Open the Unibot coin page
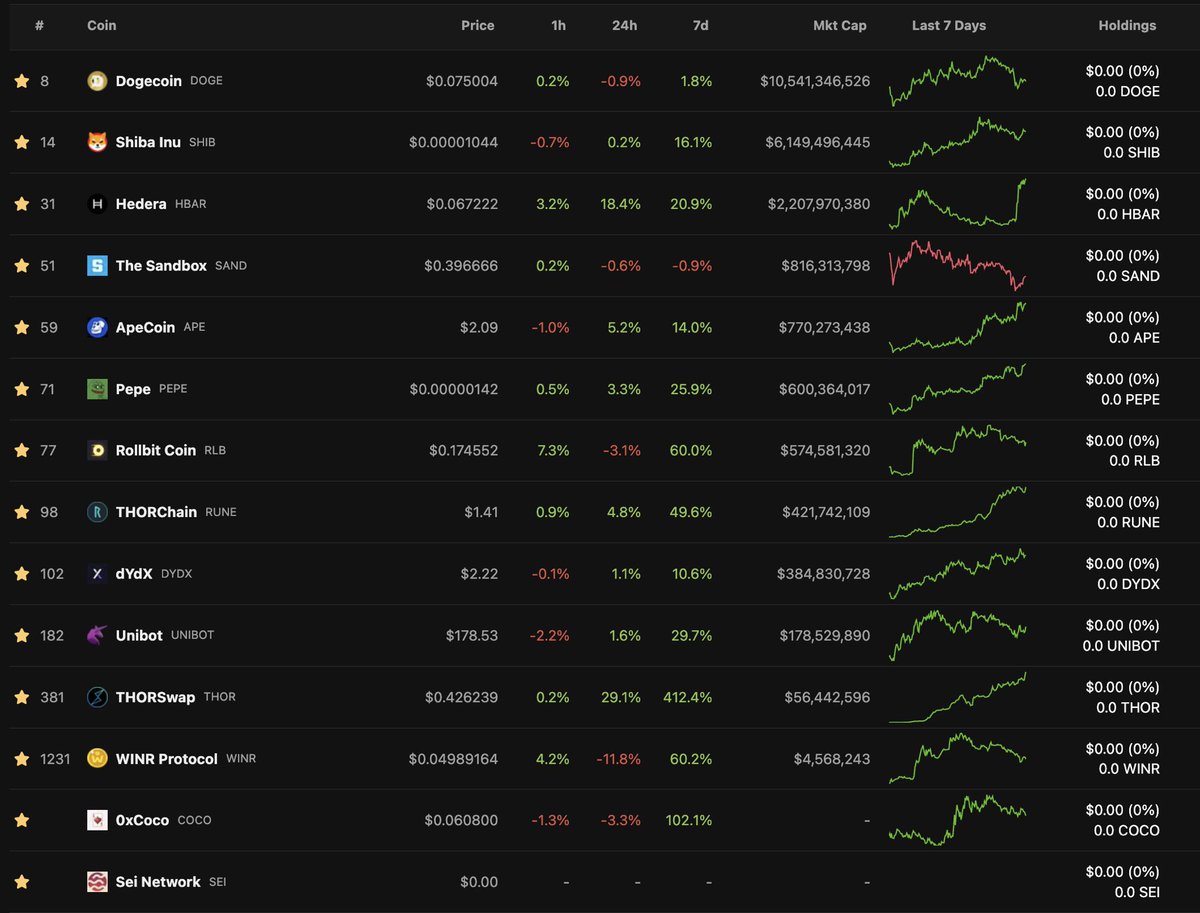Image resolution: width=1200 pixels, height=913 pixels. (x=139, y=635)
